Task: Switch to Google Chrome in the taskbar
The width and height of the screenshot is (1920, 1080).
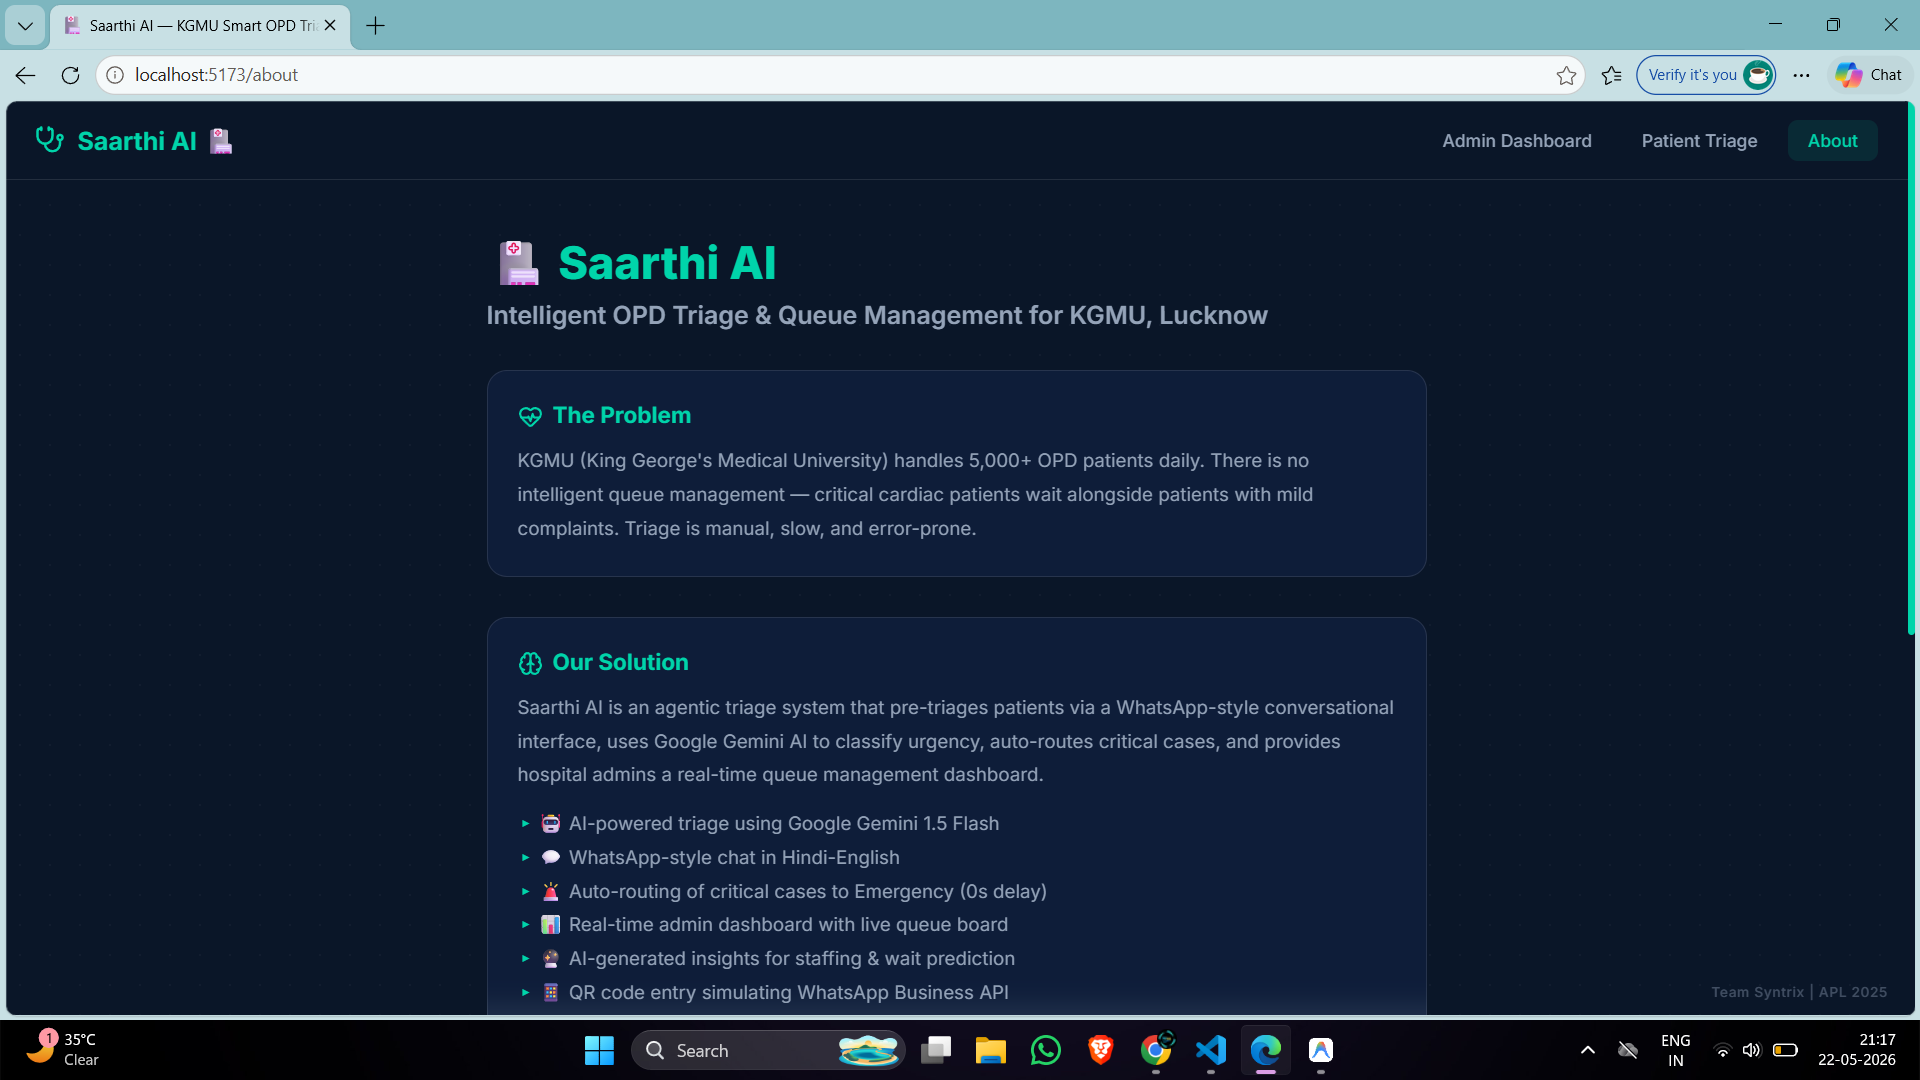Action: 1156,1050
